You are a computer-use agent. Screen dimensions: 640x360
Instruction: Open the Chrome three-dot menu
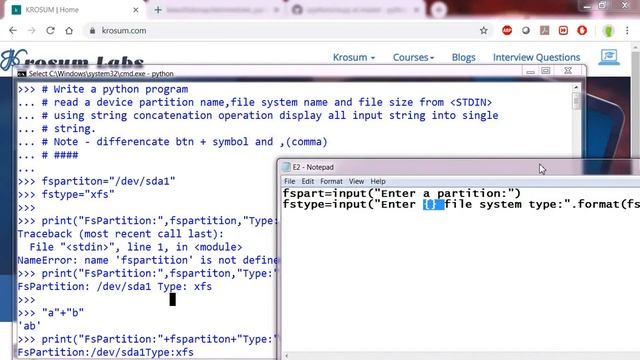(x=627, y=31)
